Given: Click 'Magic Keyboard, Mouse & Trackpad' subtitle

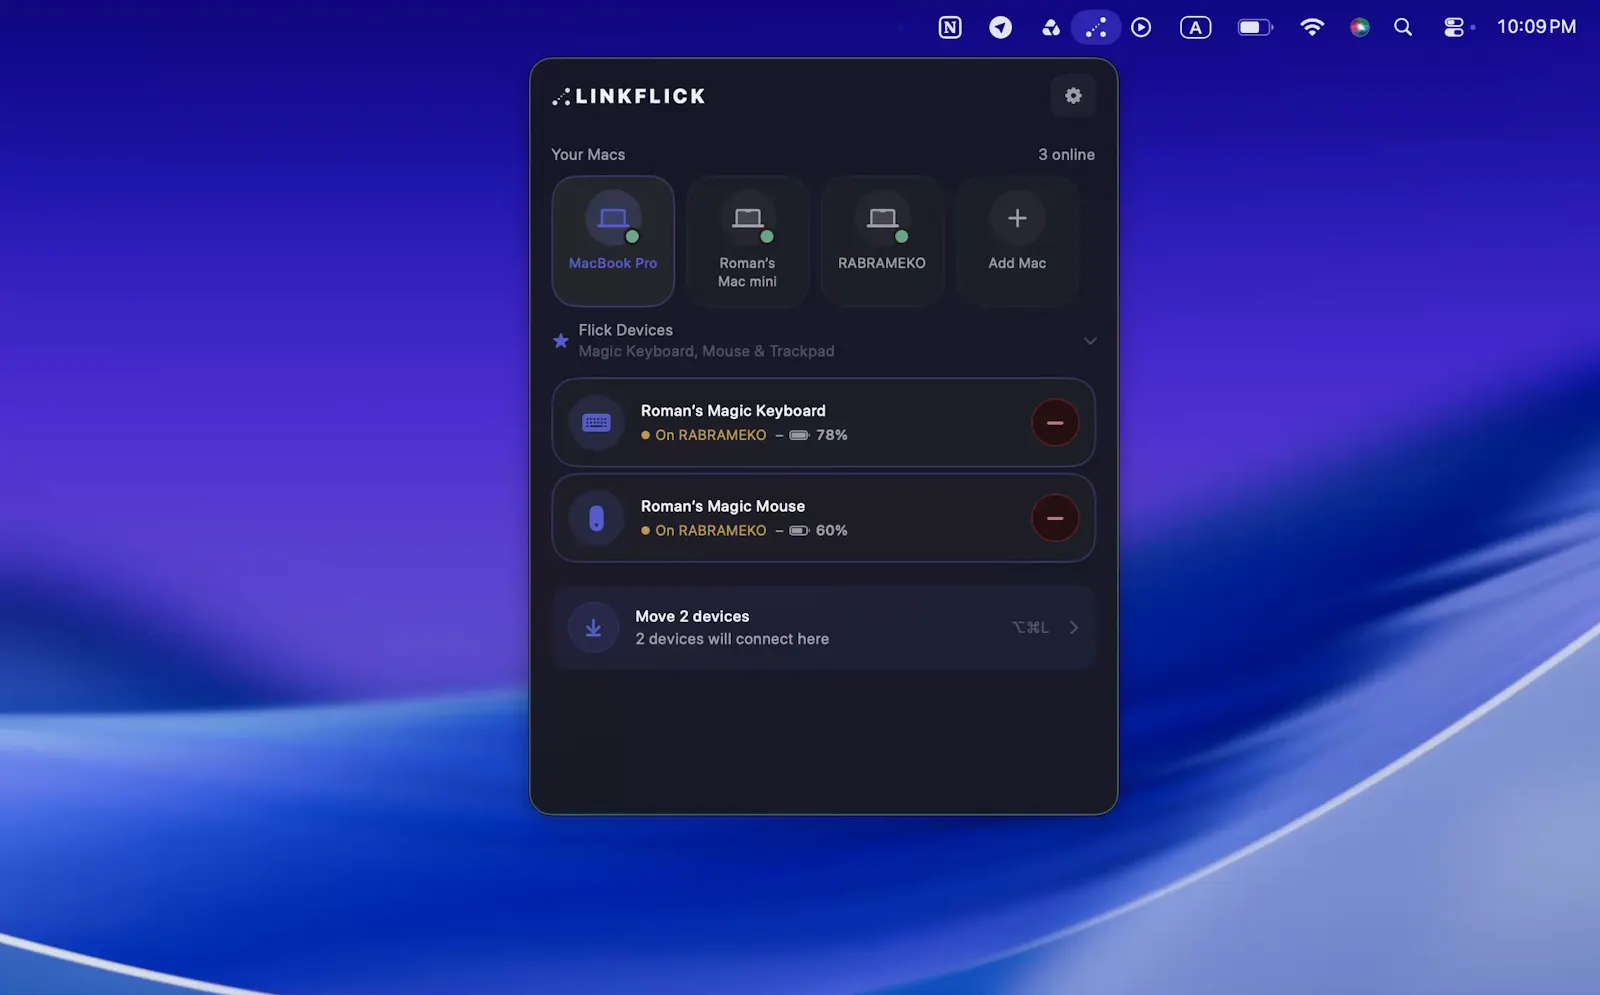Looking at the screenshot, I should [x=706, y=351].
